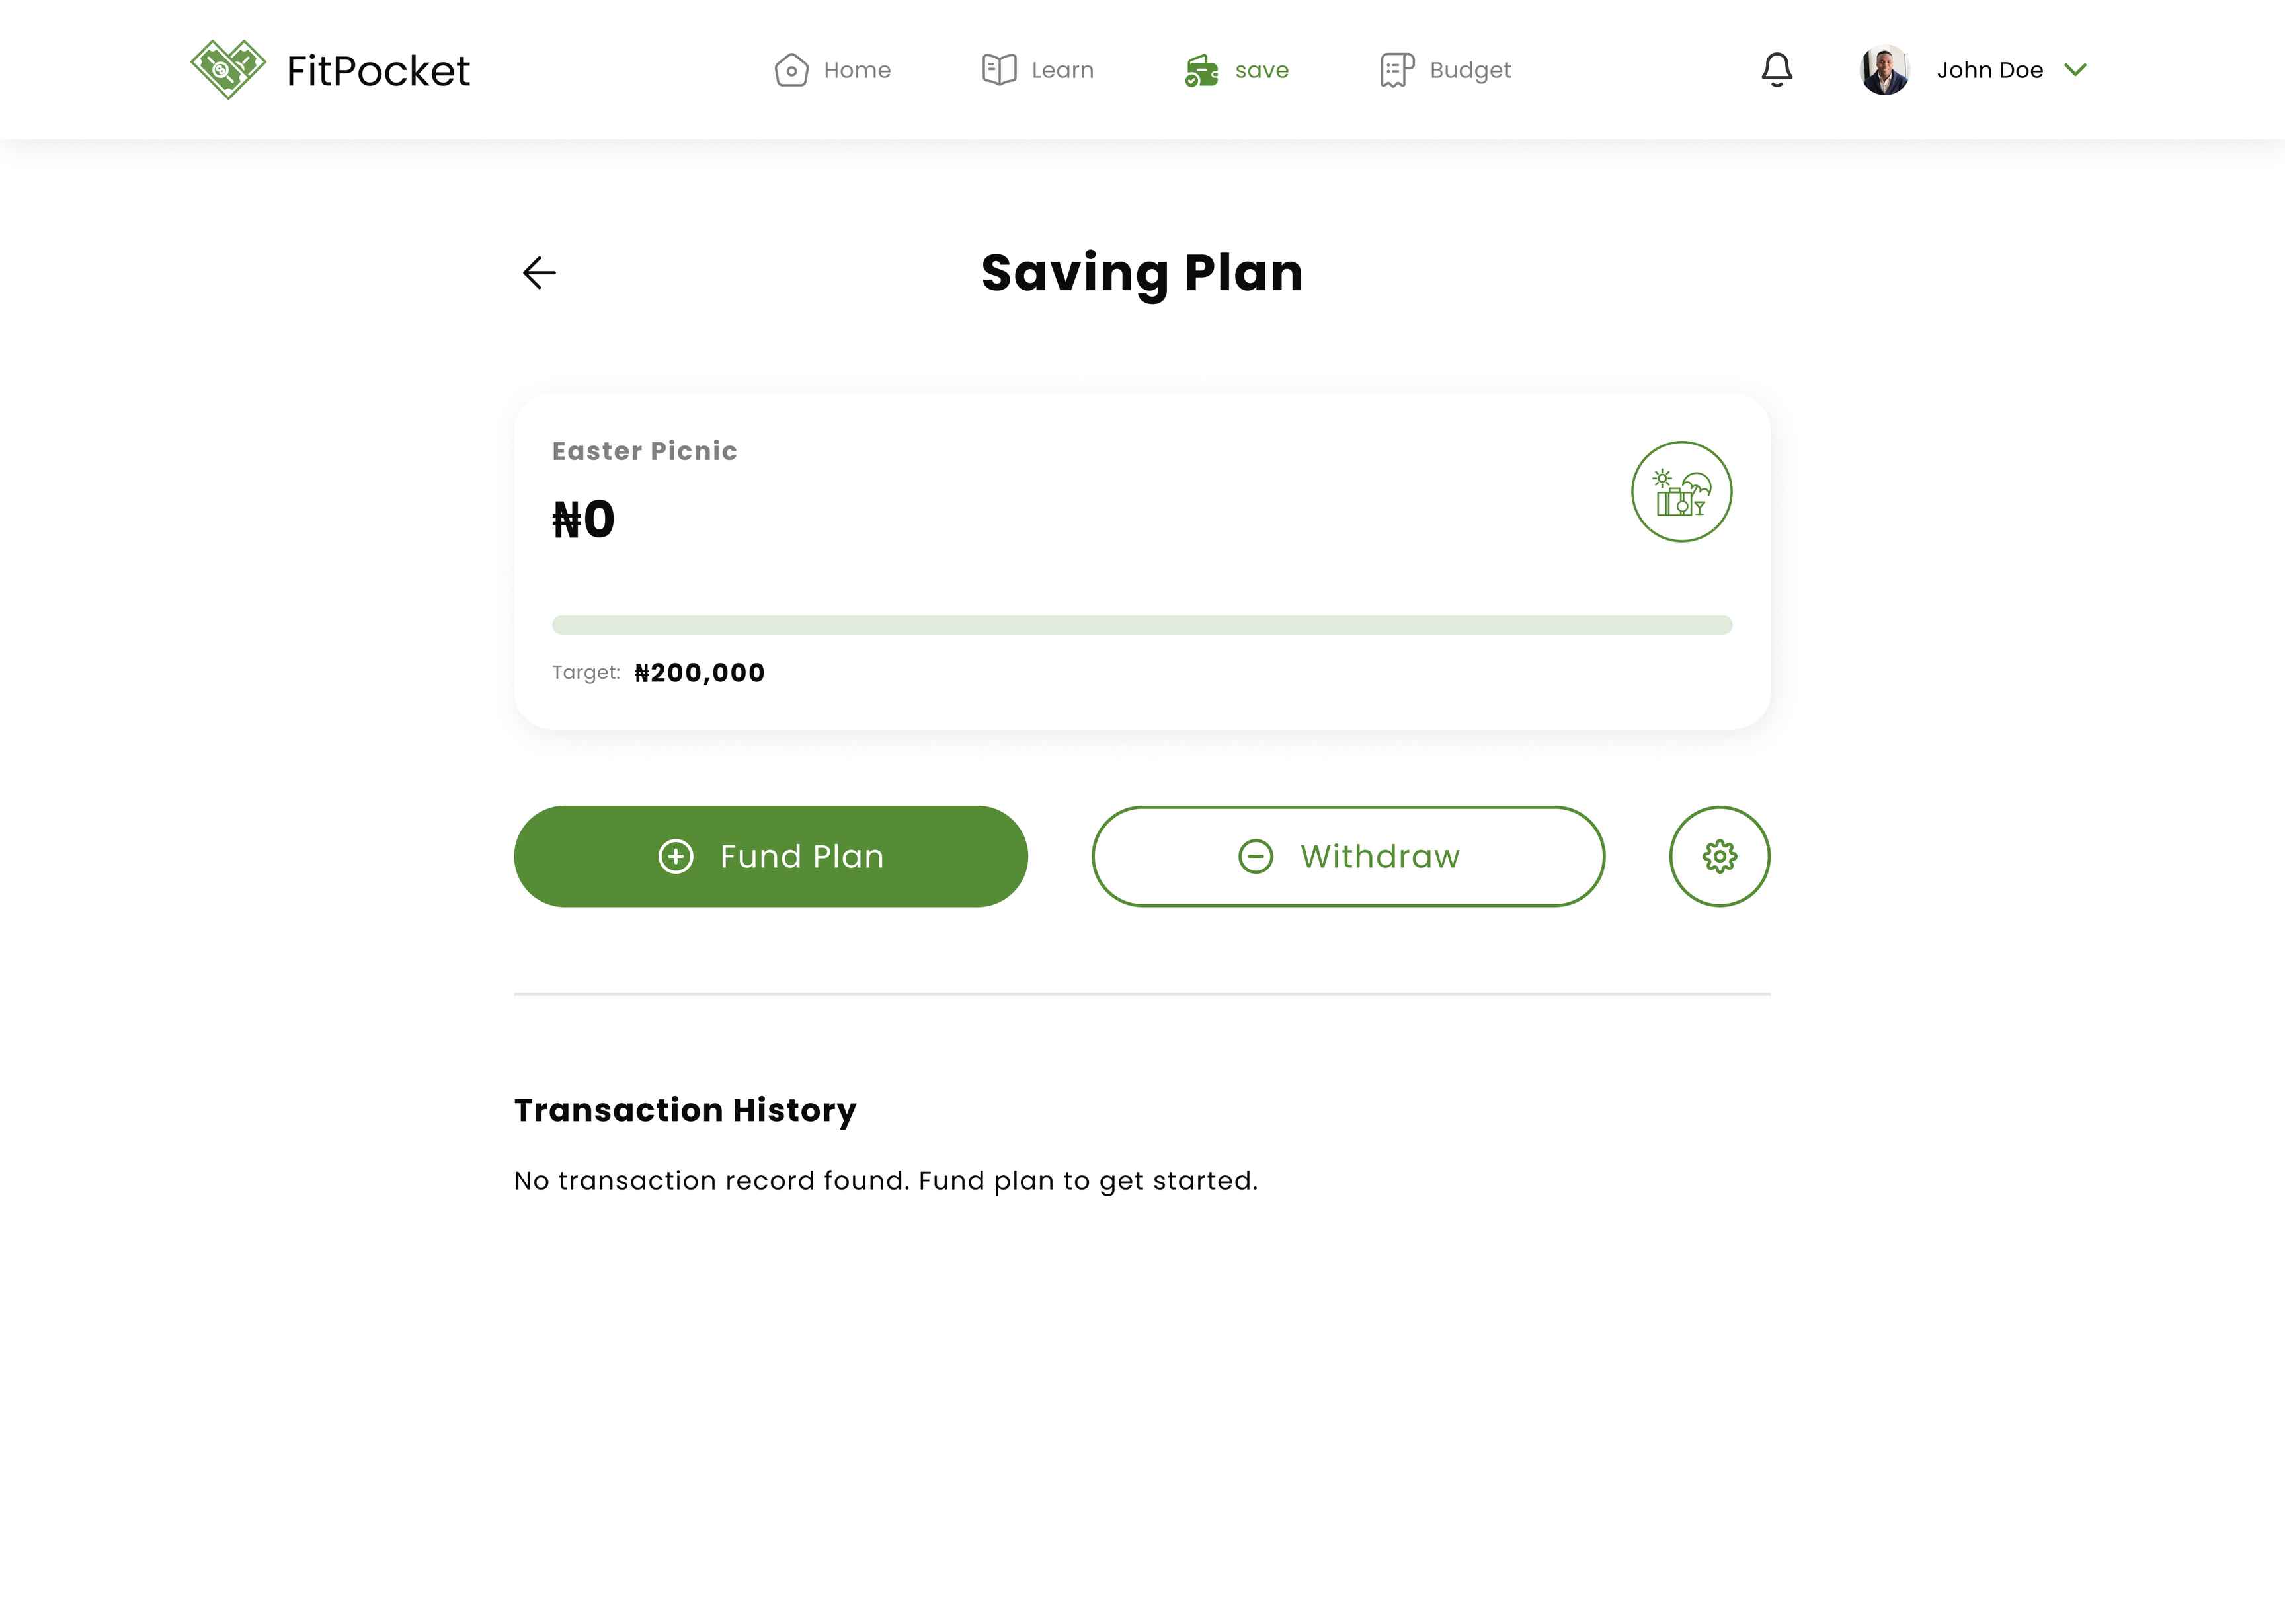
Task: Open plan settings gear button
Action: [1720, 856]
